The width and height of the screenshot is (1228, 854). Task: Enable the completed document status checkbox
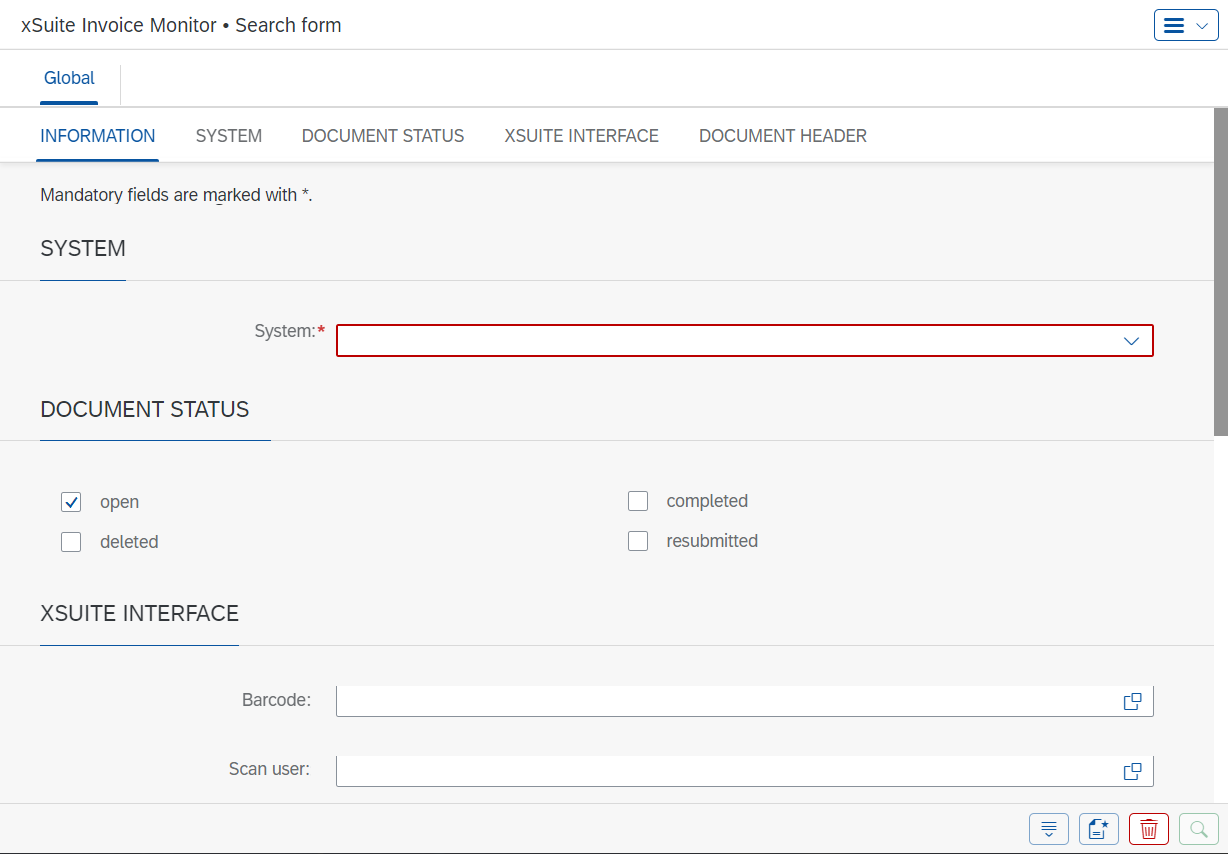pyautogui.click(x=638, y=500)
